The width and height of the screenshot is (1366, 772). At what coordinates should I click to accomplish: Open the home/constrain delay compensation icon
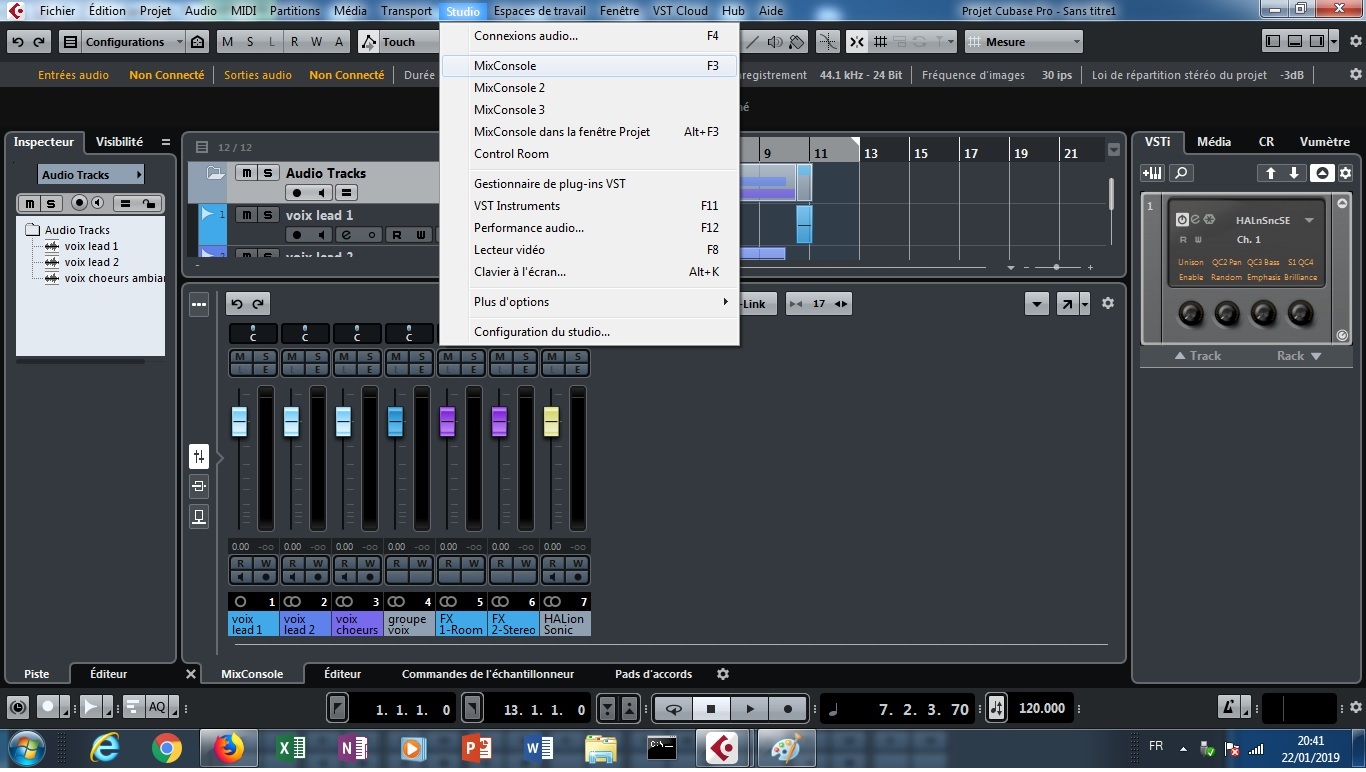pos(198,42)
